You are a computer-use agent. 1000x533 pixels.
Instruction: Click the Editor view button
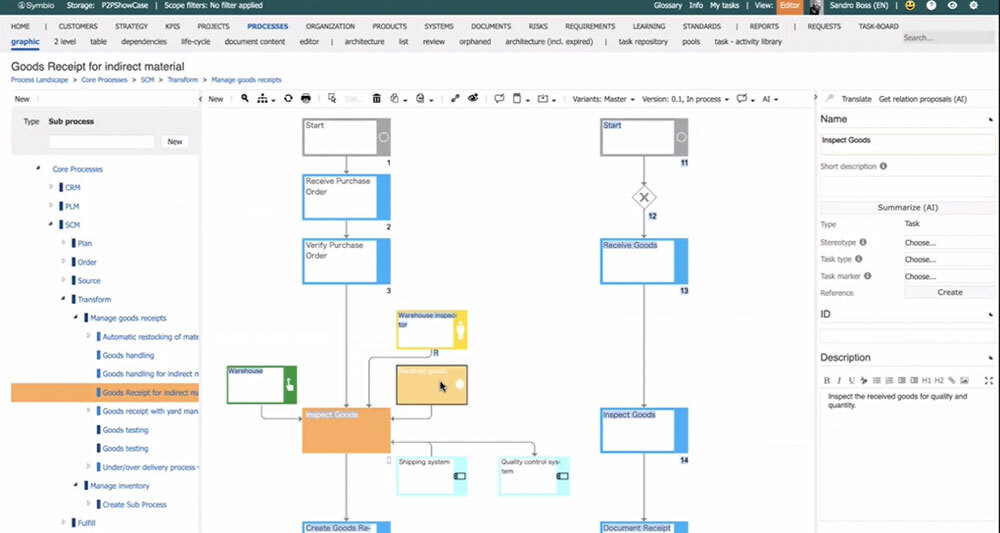coord(790,6)
